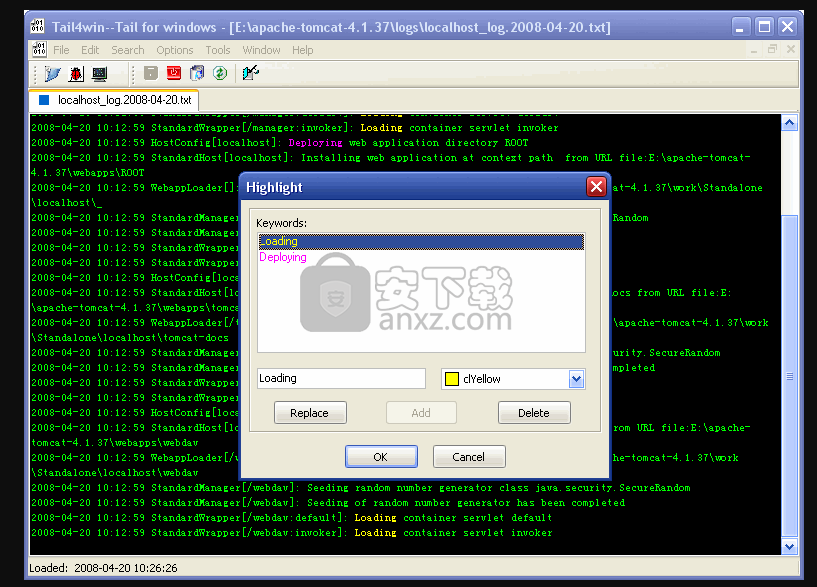The image size is (817, 587).
Task: Click the yellow color swatch in combo box
Action: click(x=452, y=379)
